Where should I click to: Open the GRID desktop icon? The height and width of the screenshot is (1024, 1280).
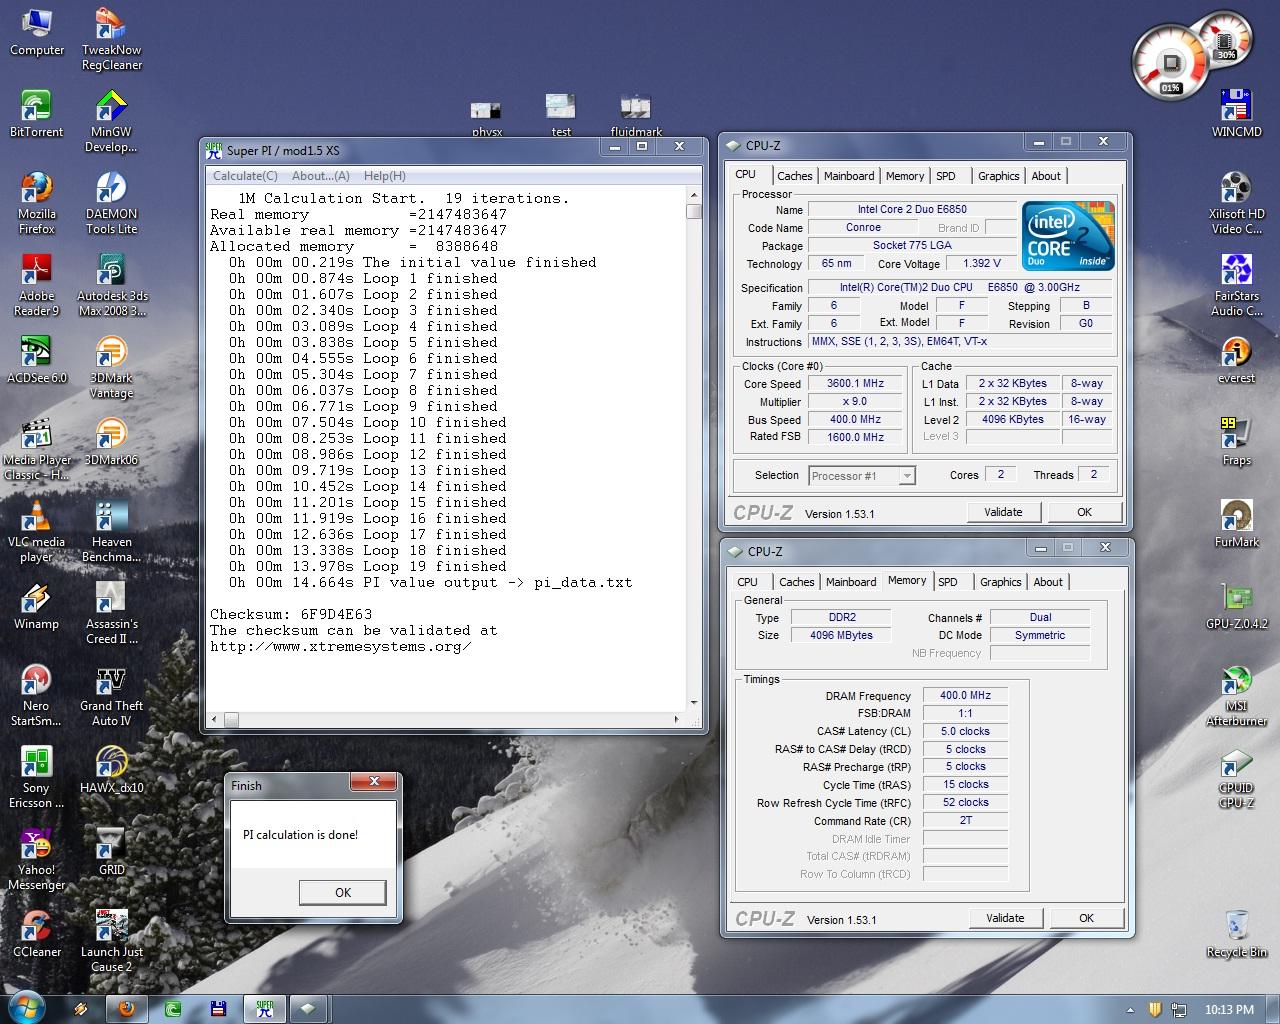(111, 852)
